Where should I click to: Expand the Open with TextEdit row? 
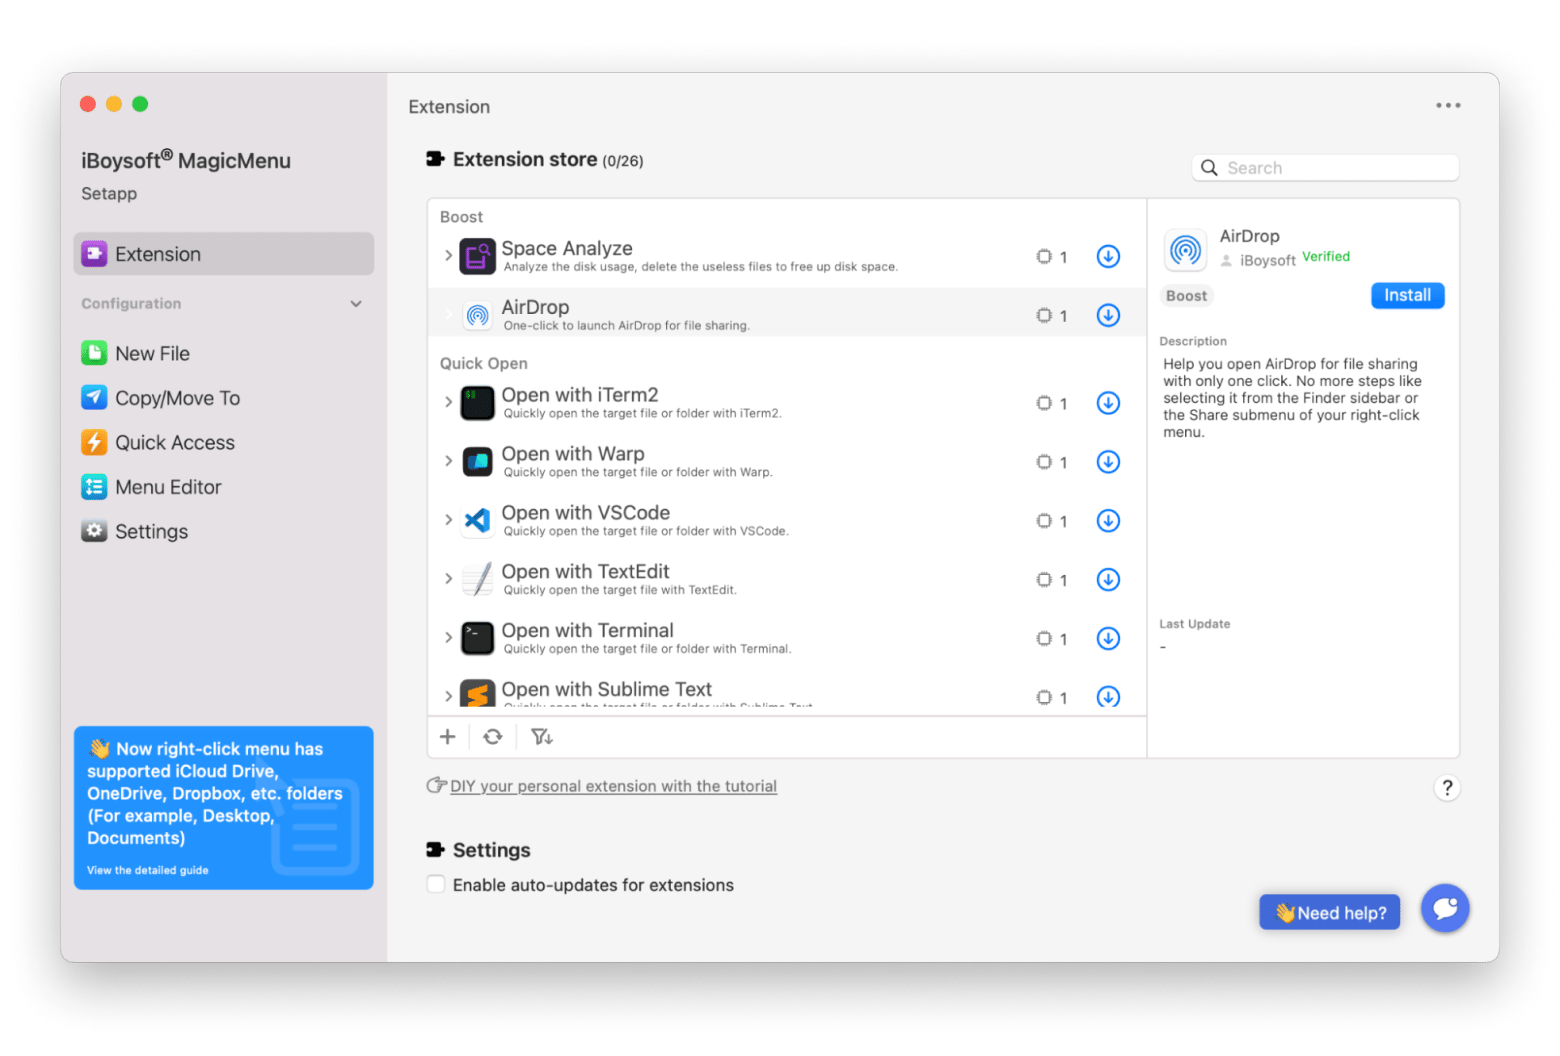(448, 579)
